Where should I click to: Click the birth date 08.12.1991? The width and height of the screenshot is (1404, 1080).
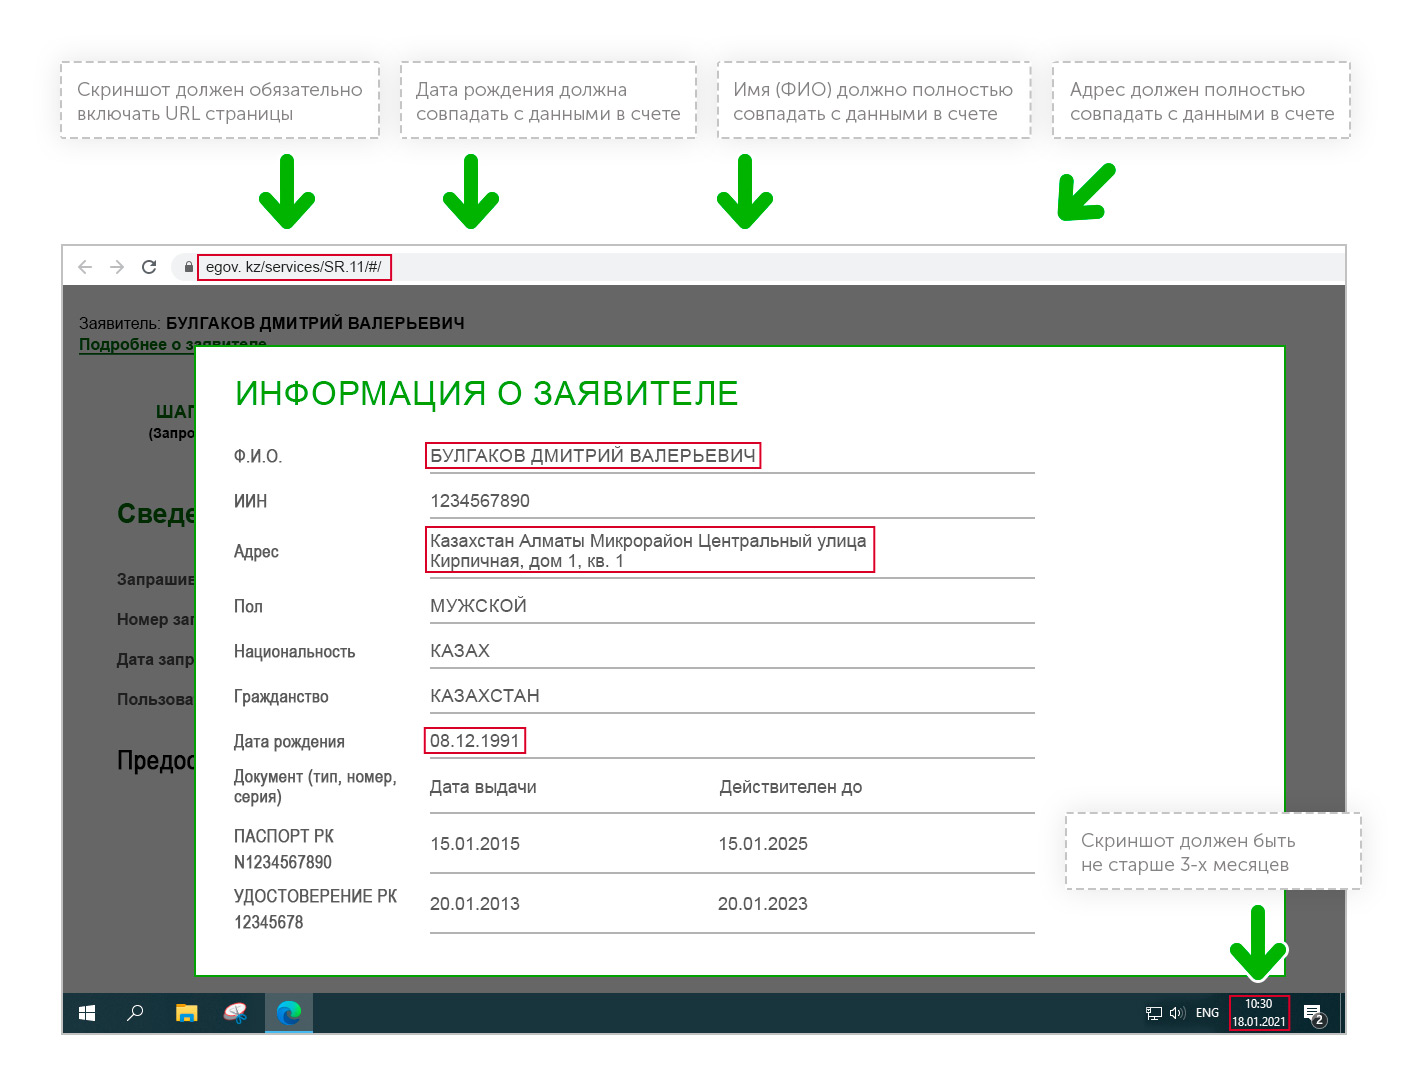tap(474, 741)
